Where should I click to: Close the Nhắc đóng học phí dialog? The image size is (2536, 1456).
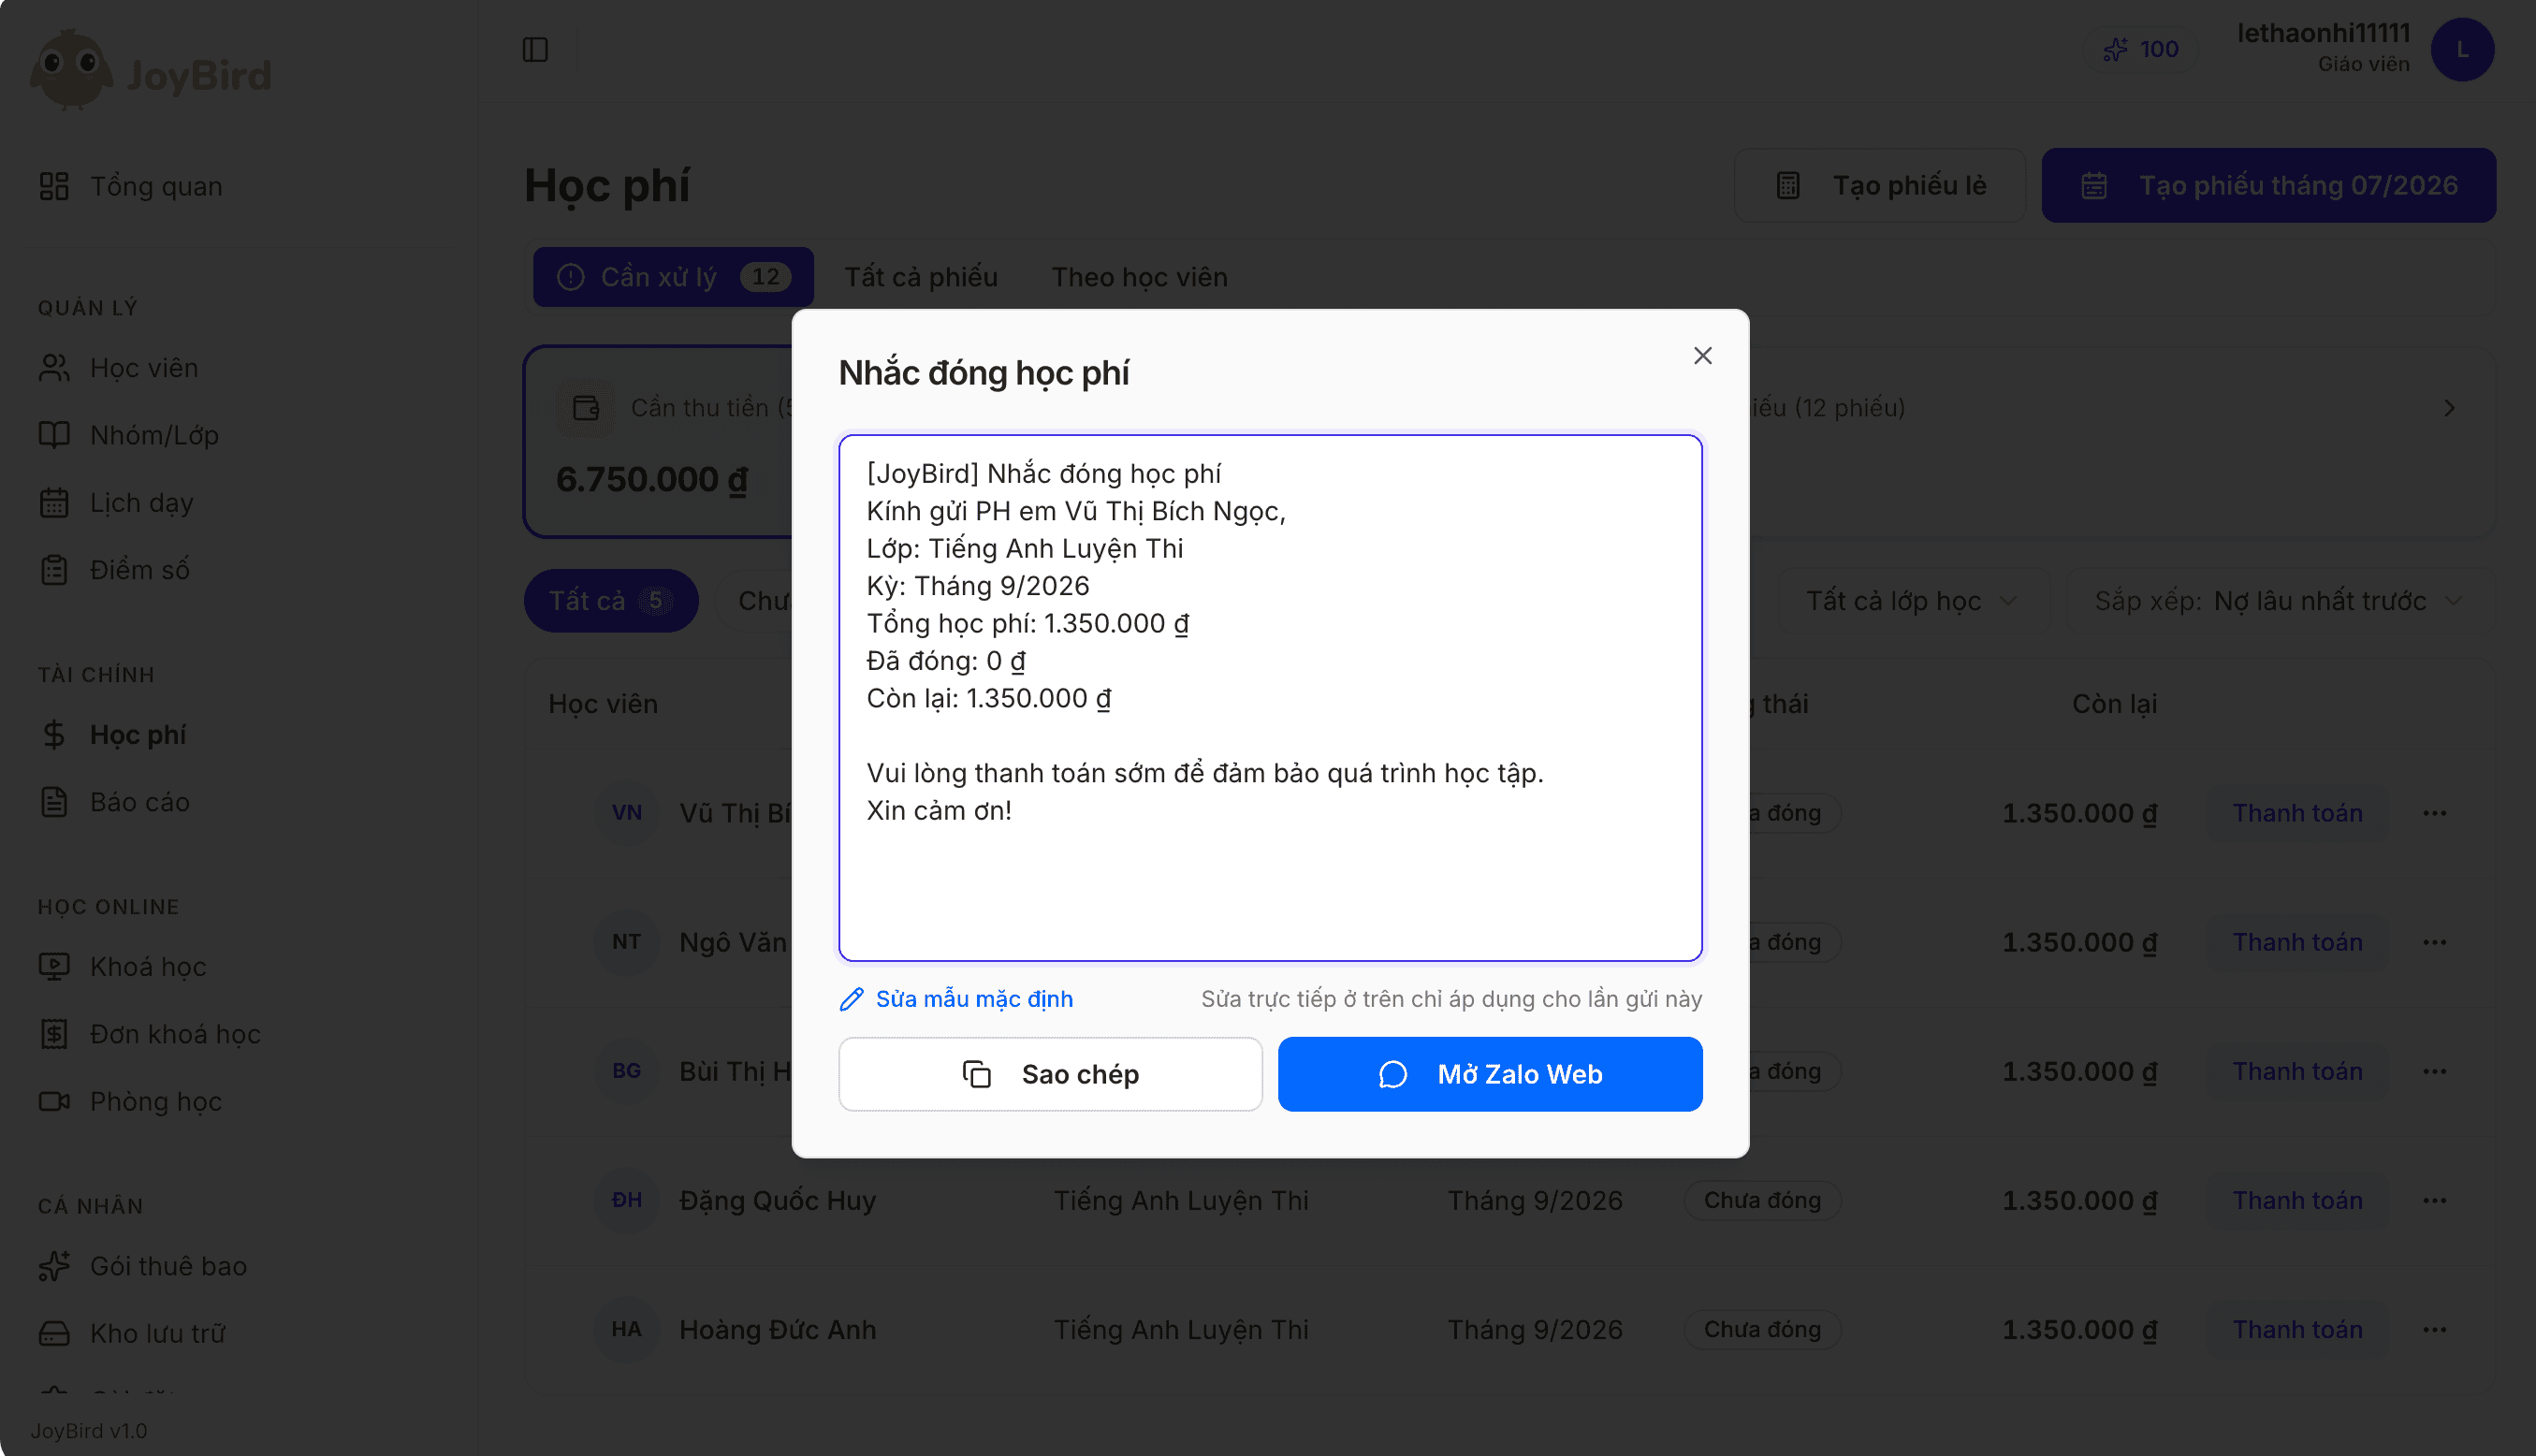click(1702, 356)
